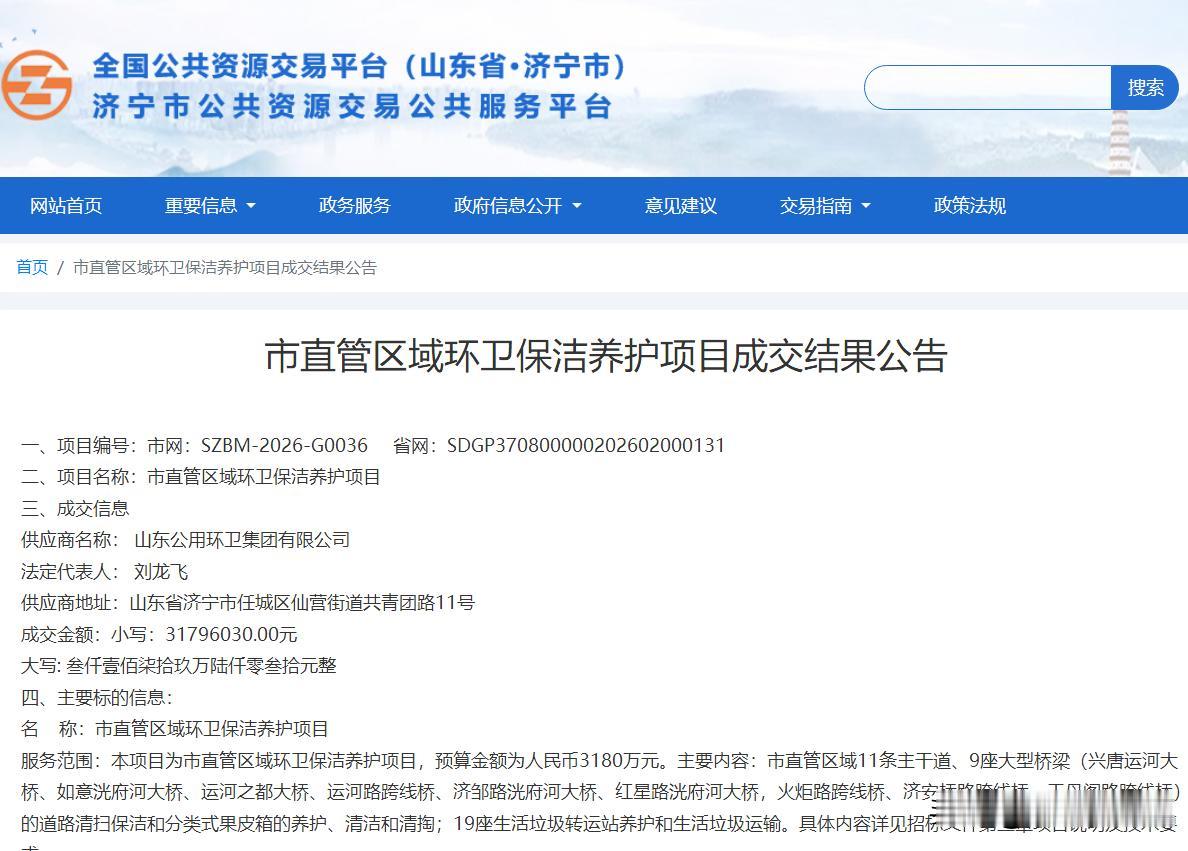The height and width of the screenshot is (851, 1188).
Task: Select the amount 31796030.00元
Action: pyautogui.click(x=231, y=634)
